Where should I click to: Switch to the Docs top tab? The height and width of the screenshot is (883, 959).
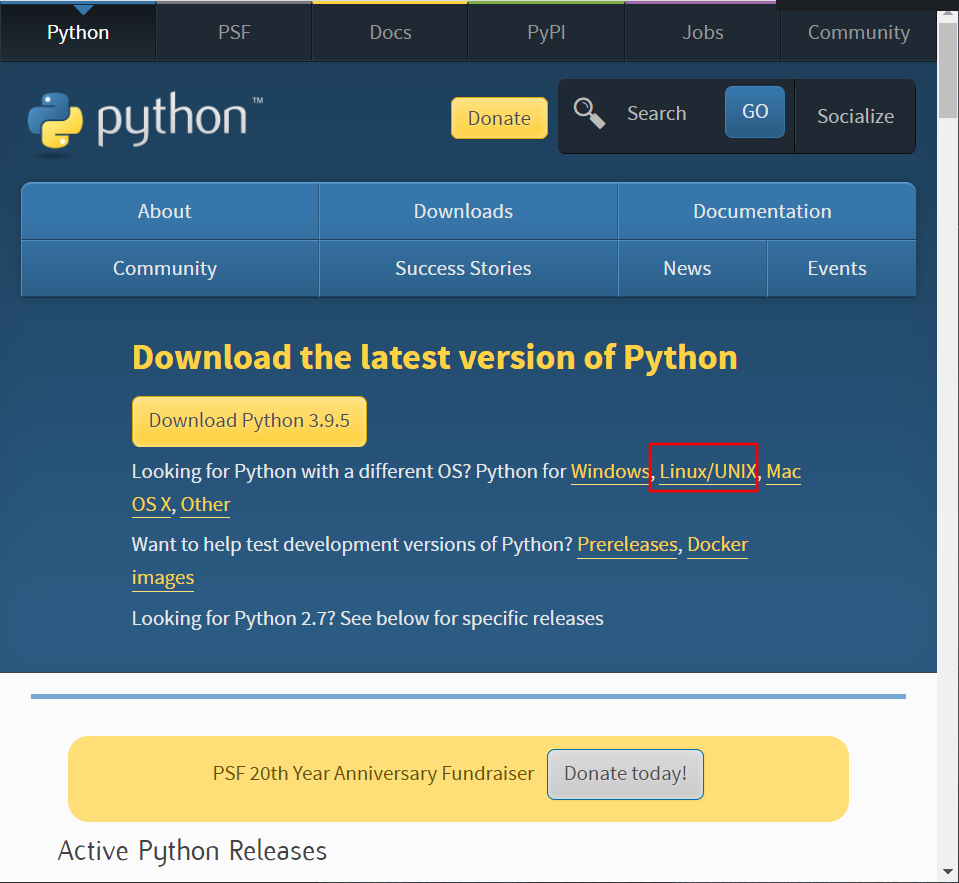pyautogui.click(x=390, y=32)
